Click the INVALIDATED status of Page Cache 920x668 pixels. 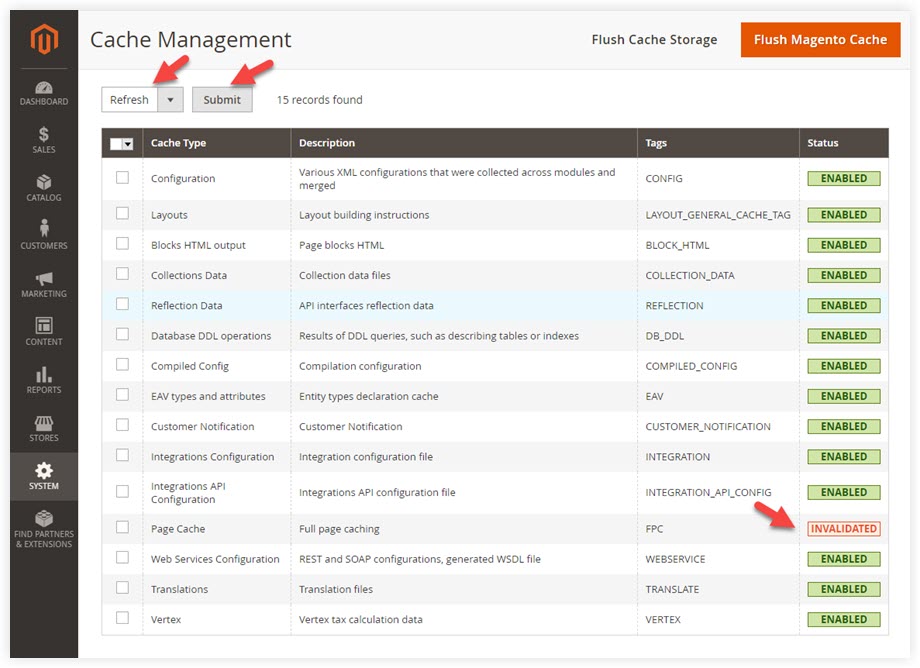click(x=844, y=529)
